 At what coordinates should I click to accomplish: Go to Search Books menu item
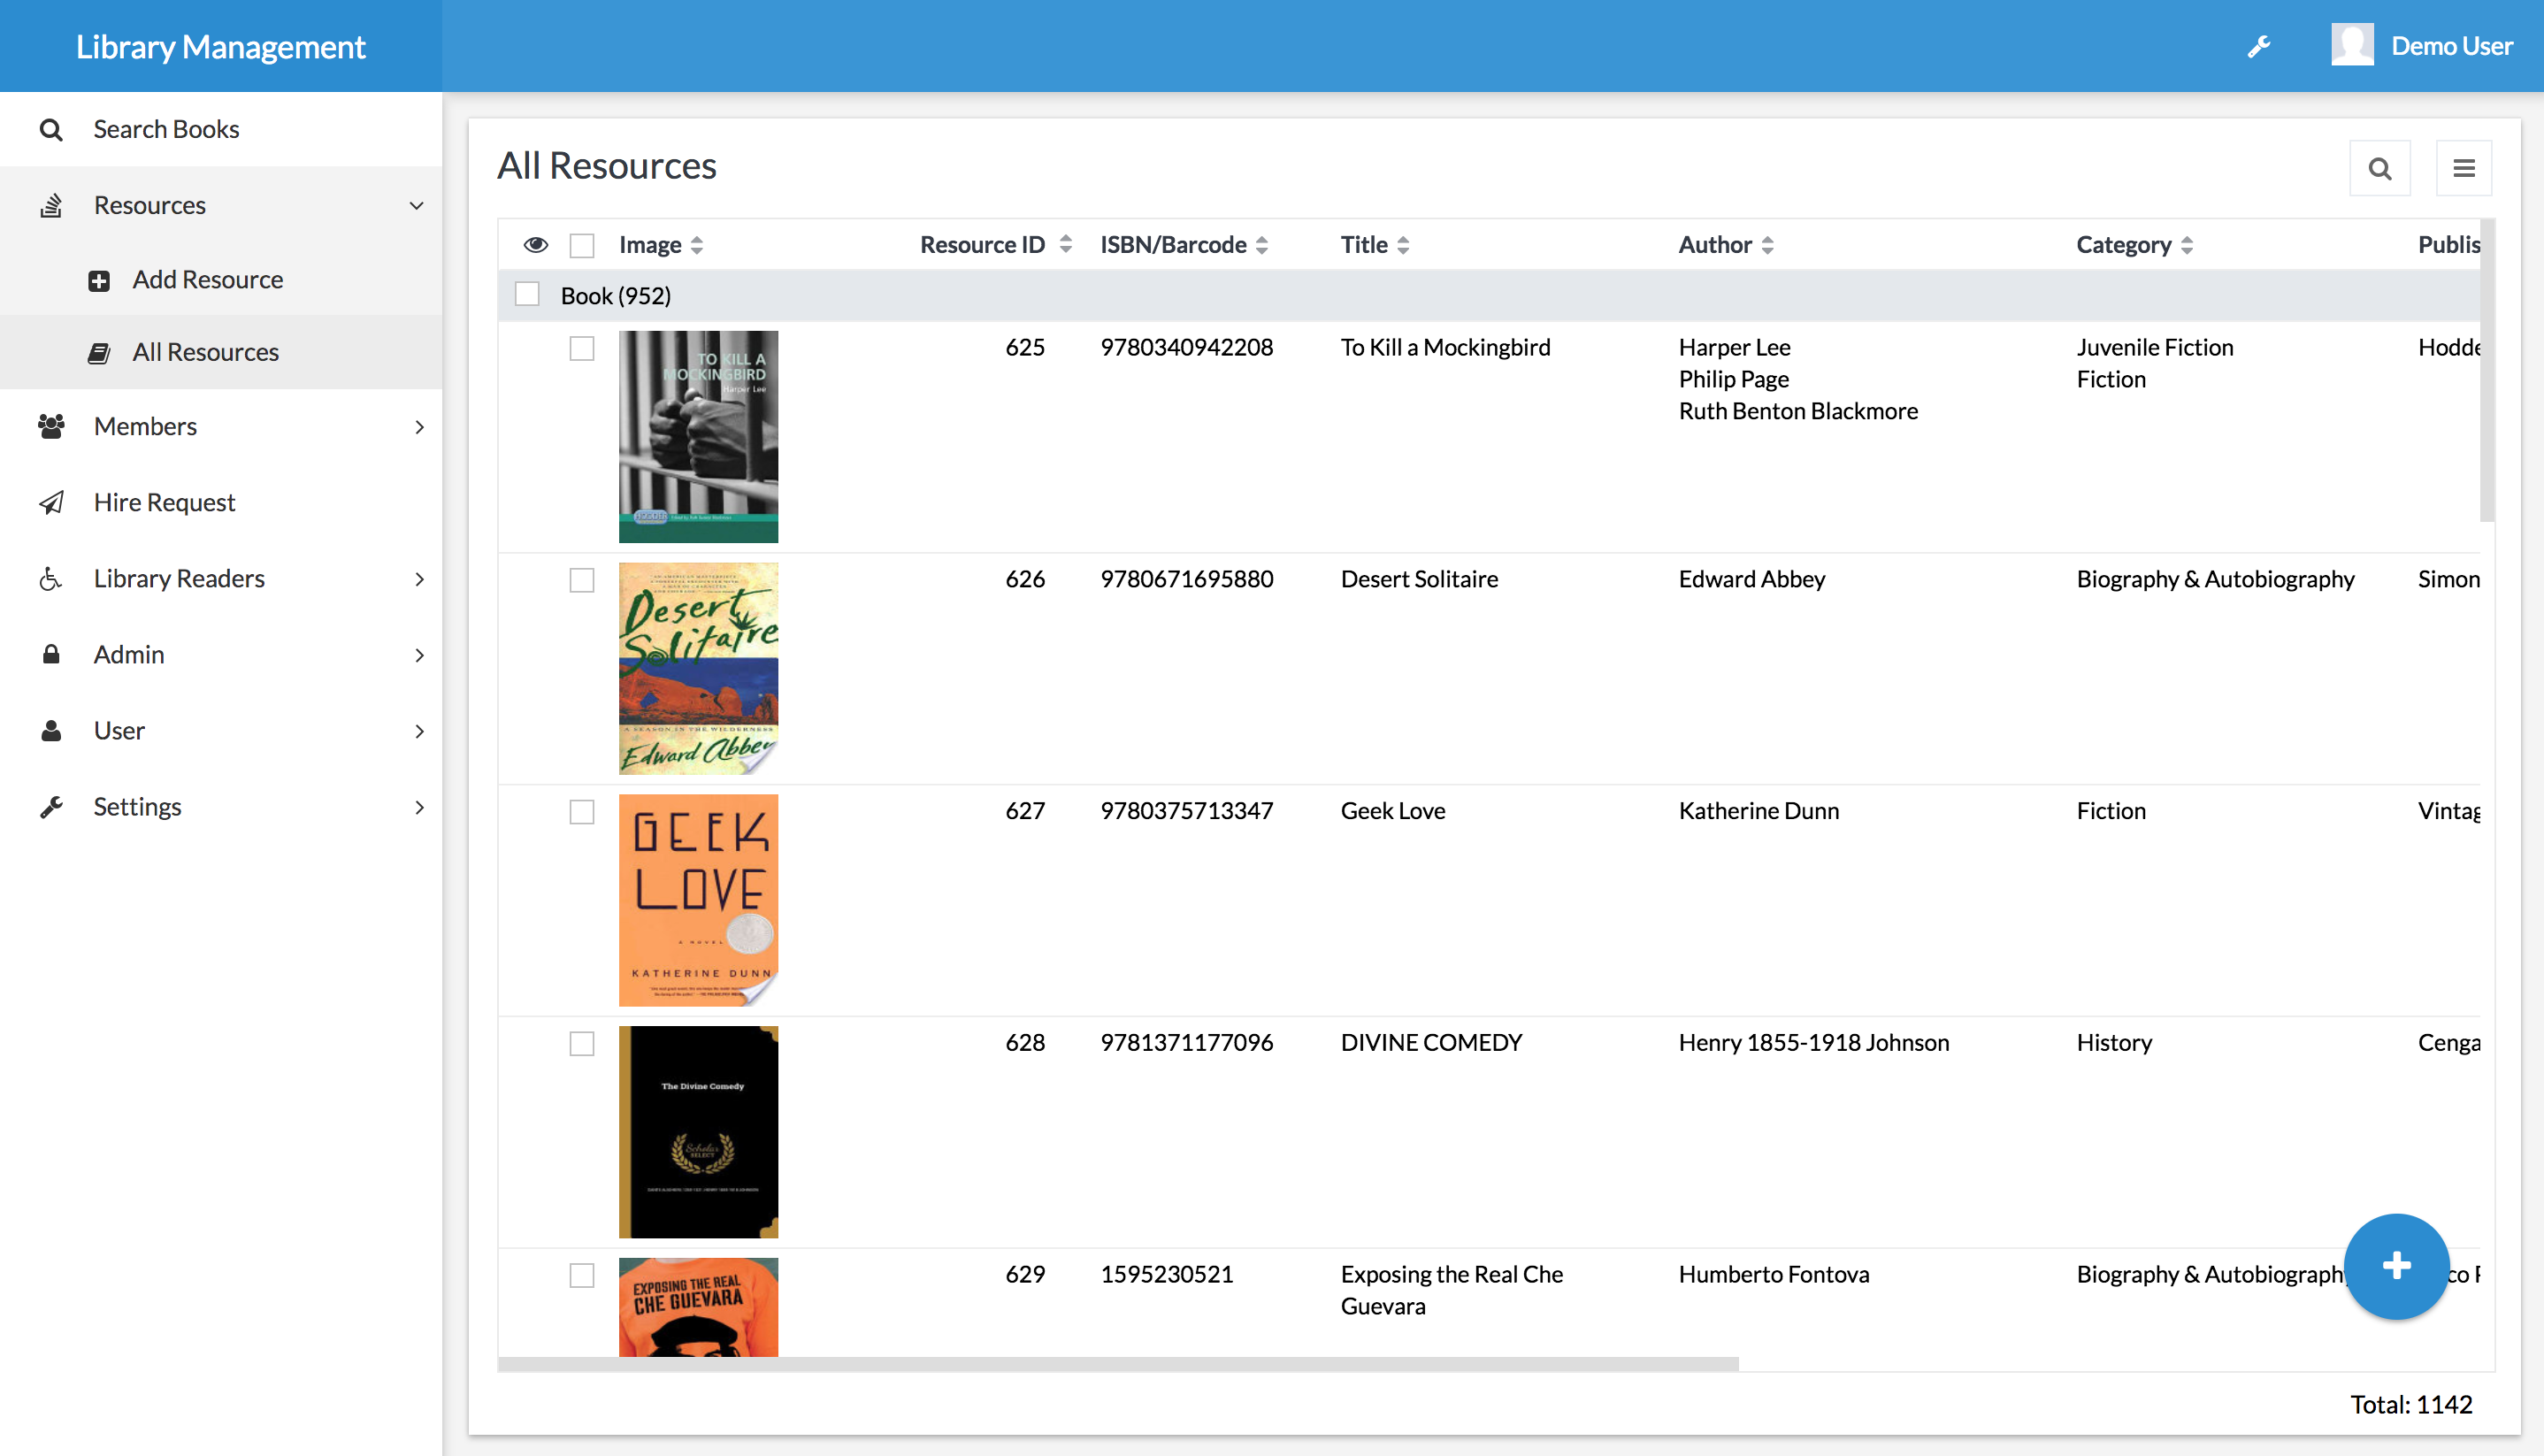tap(166, 129)
